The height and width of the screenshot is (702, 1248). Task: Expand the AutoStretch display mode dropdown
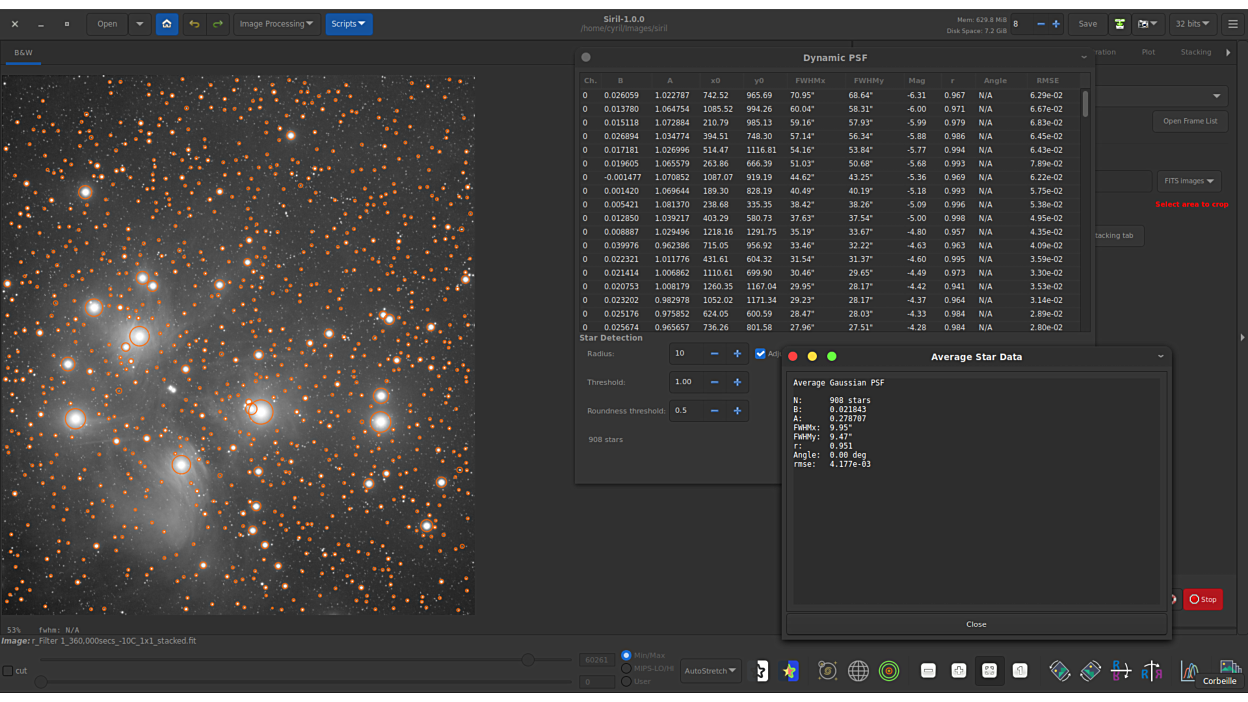710,671
